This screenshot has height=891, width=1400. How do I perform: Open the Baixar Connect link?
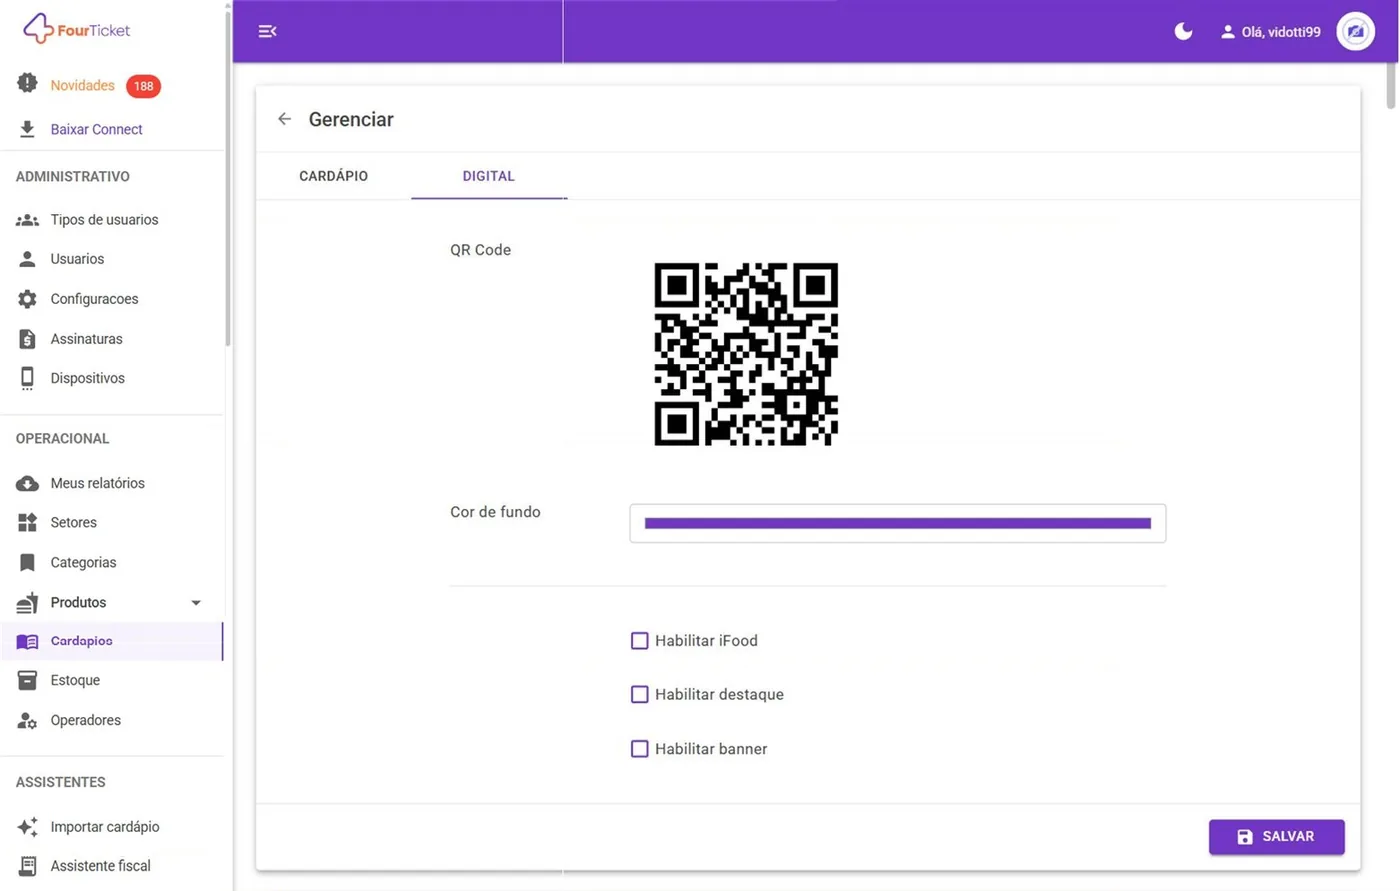coord(96,129)
